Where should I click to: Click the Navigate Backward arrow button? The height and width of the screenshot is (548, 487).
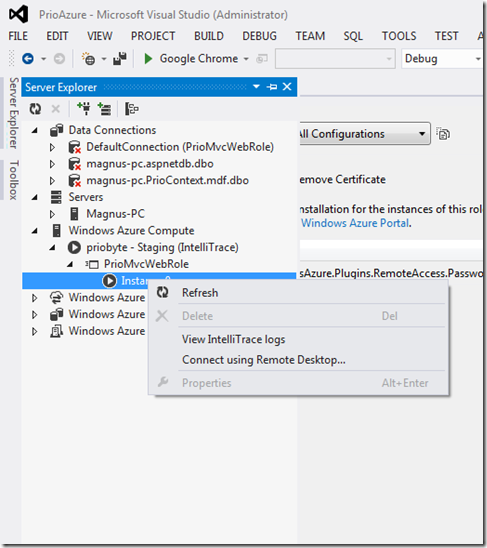(28, 59)
